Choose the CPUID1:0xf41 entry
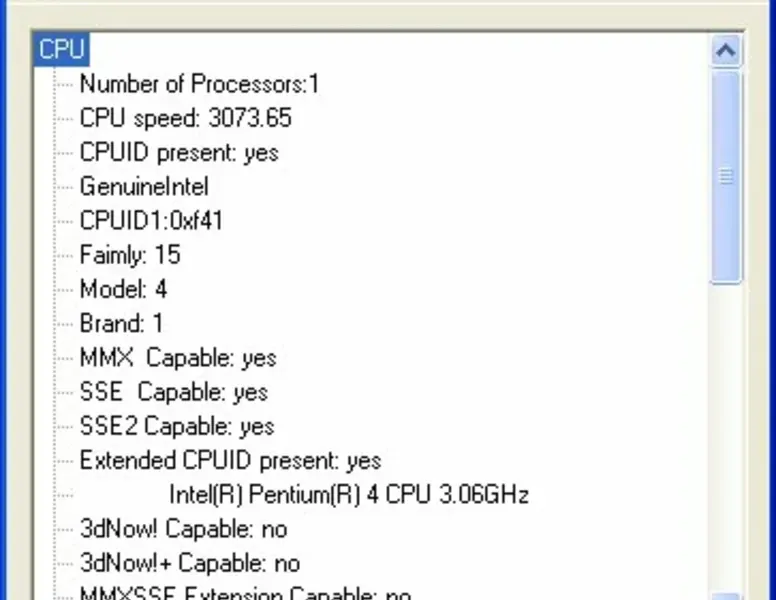 coord(151,221)
